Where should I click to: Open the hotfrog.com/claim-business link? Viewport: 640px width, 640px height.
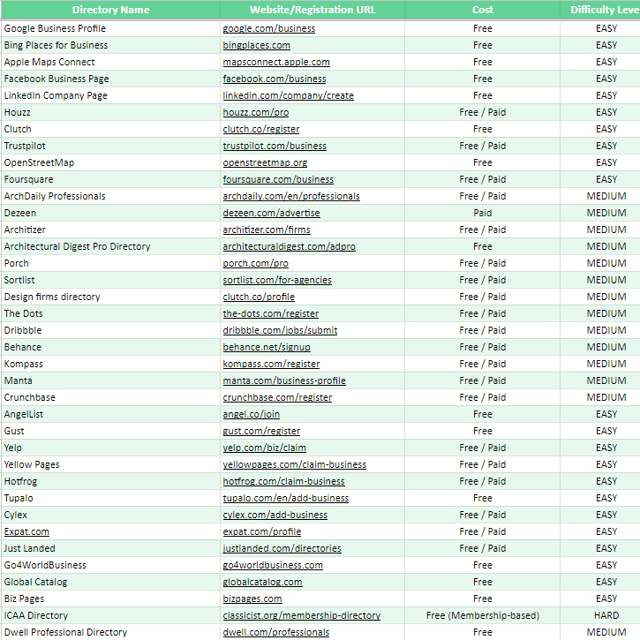coord(284,481)
